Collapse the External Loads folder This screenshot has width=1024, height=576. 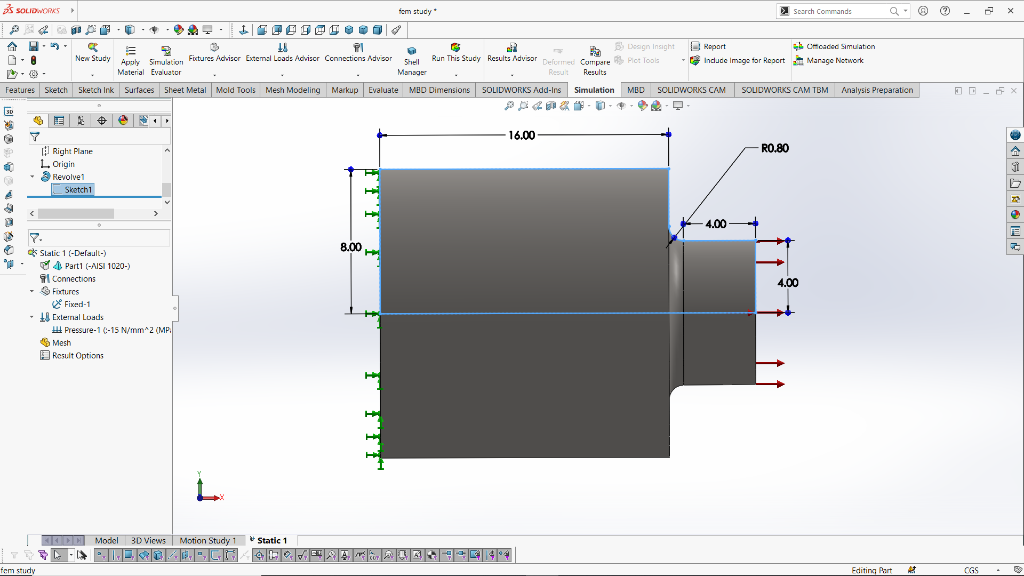click(32, 317)
